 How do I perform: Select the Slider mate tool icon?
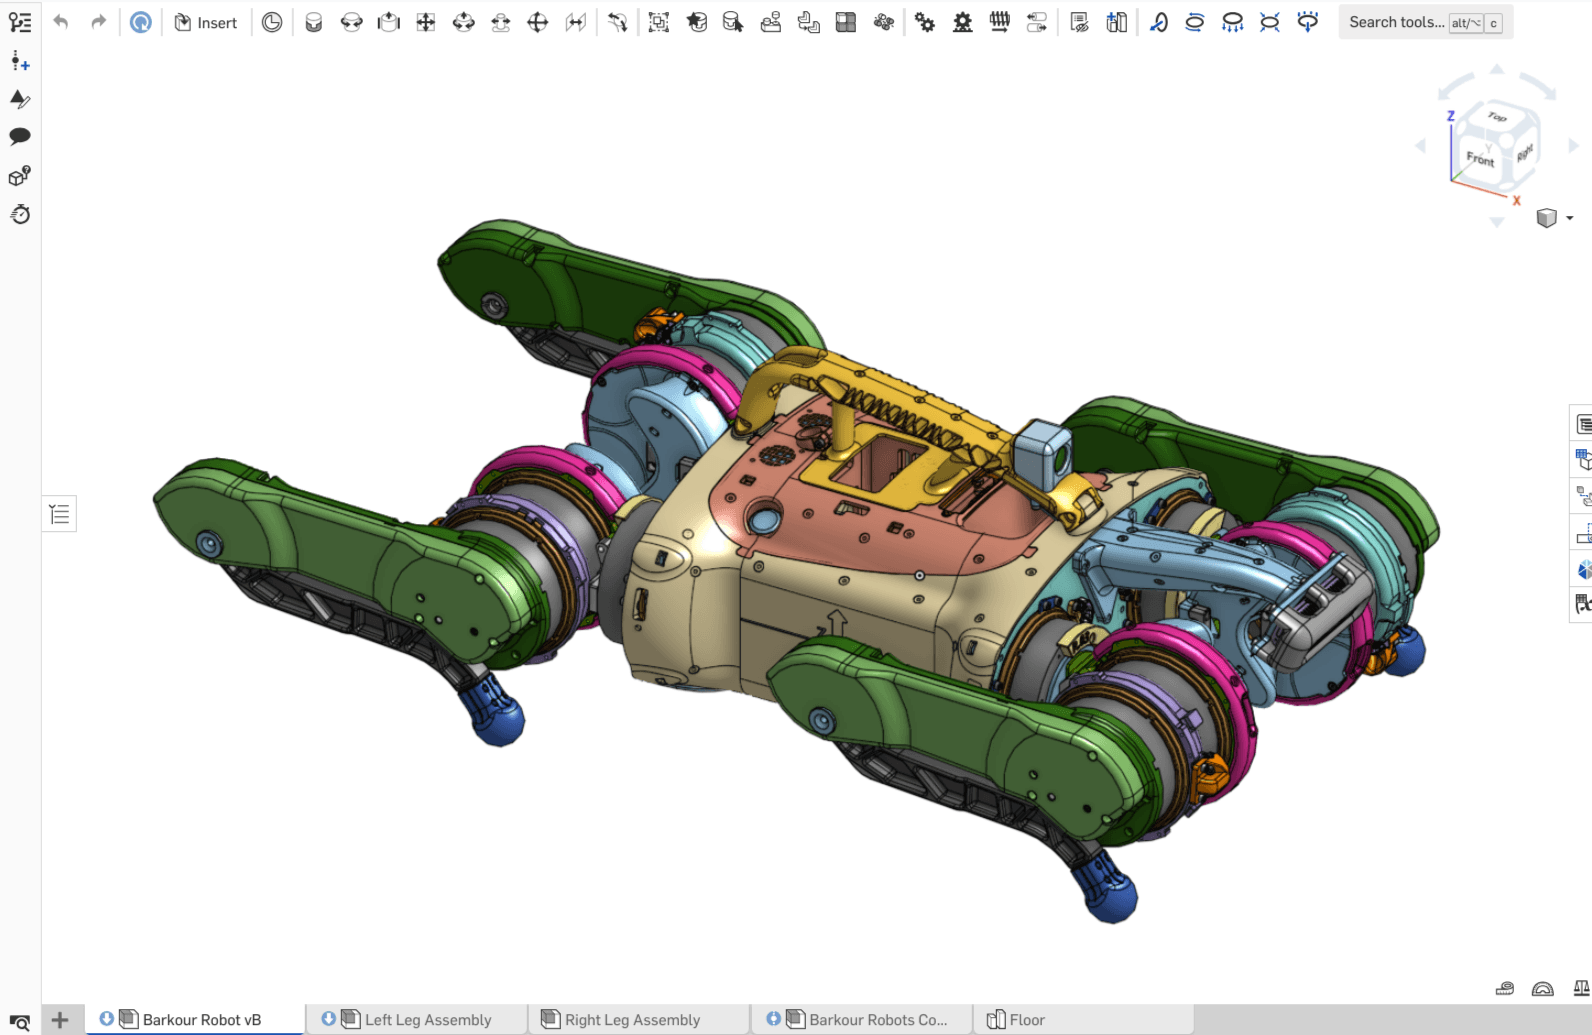point(389,22)
